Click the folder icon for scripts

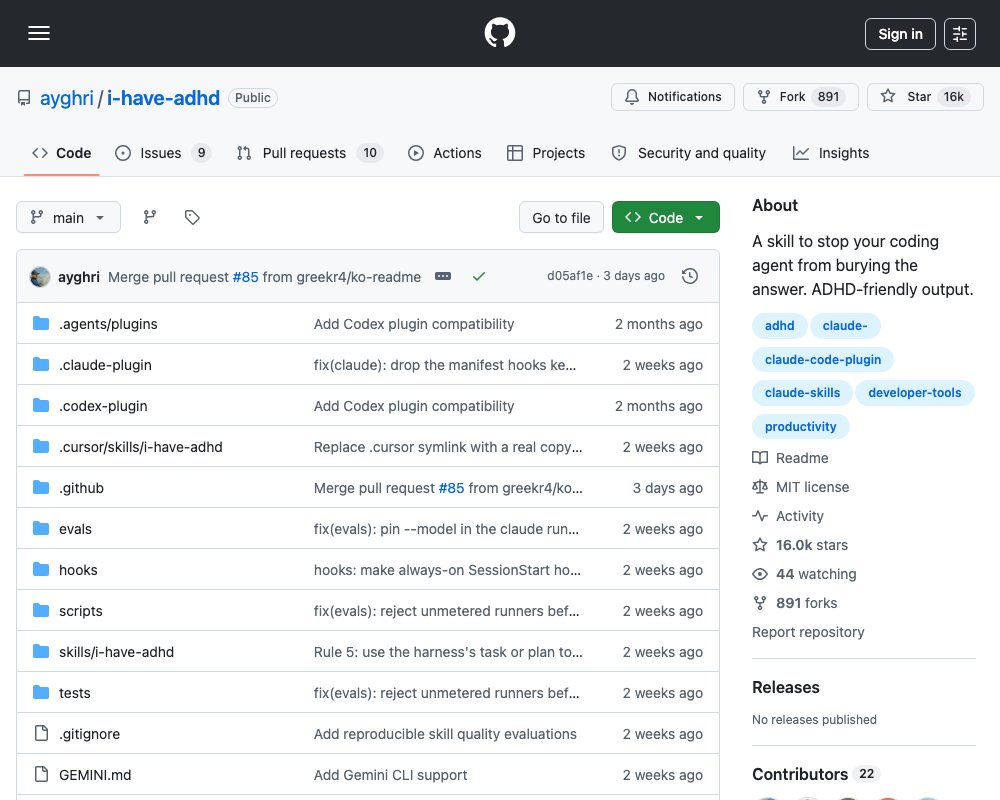[41, 611]
